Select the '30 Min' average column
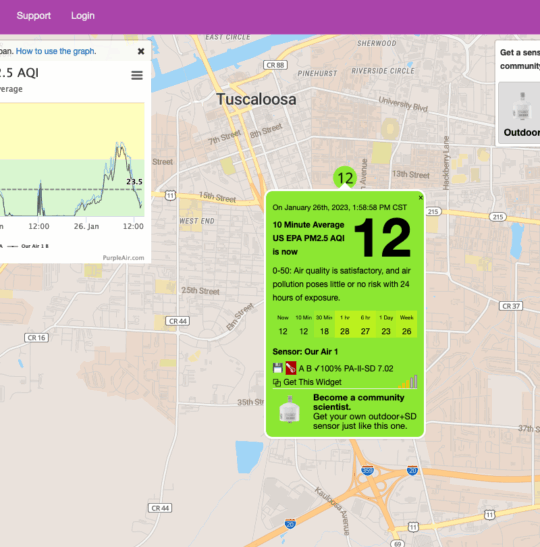 [324, 324]
